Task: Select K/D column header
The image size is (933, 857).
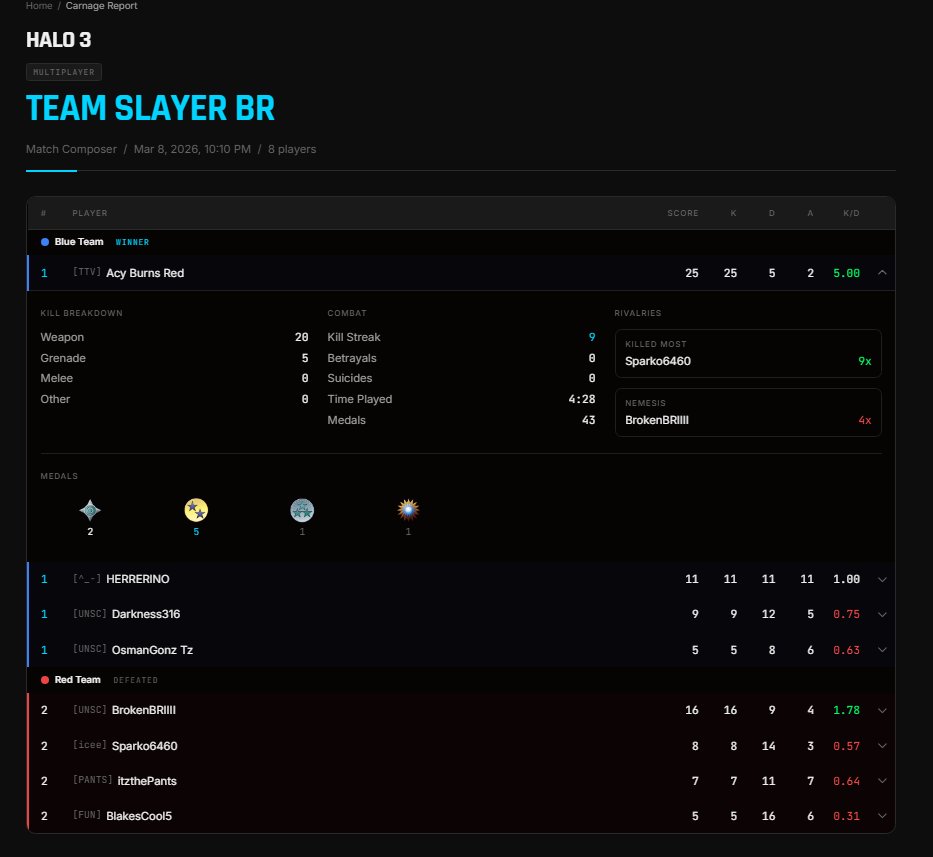Action: tap(851, 213)
